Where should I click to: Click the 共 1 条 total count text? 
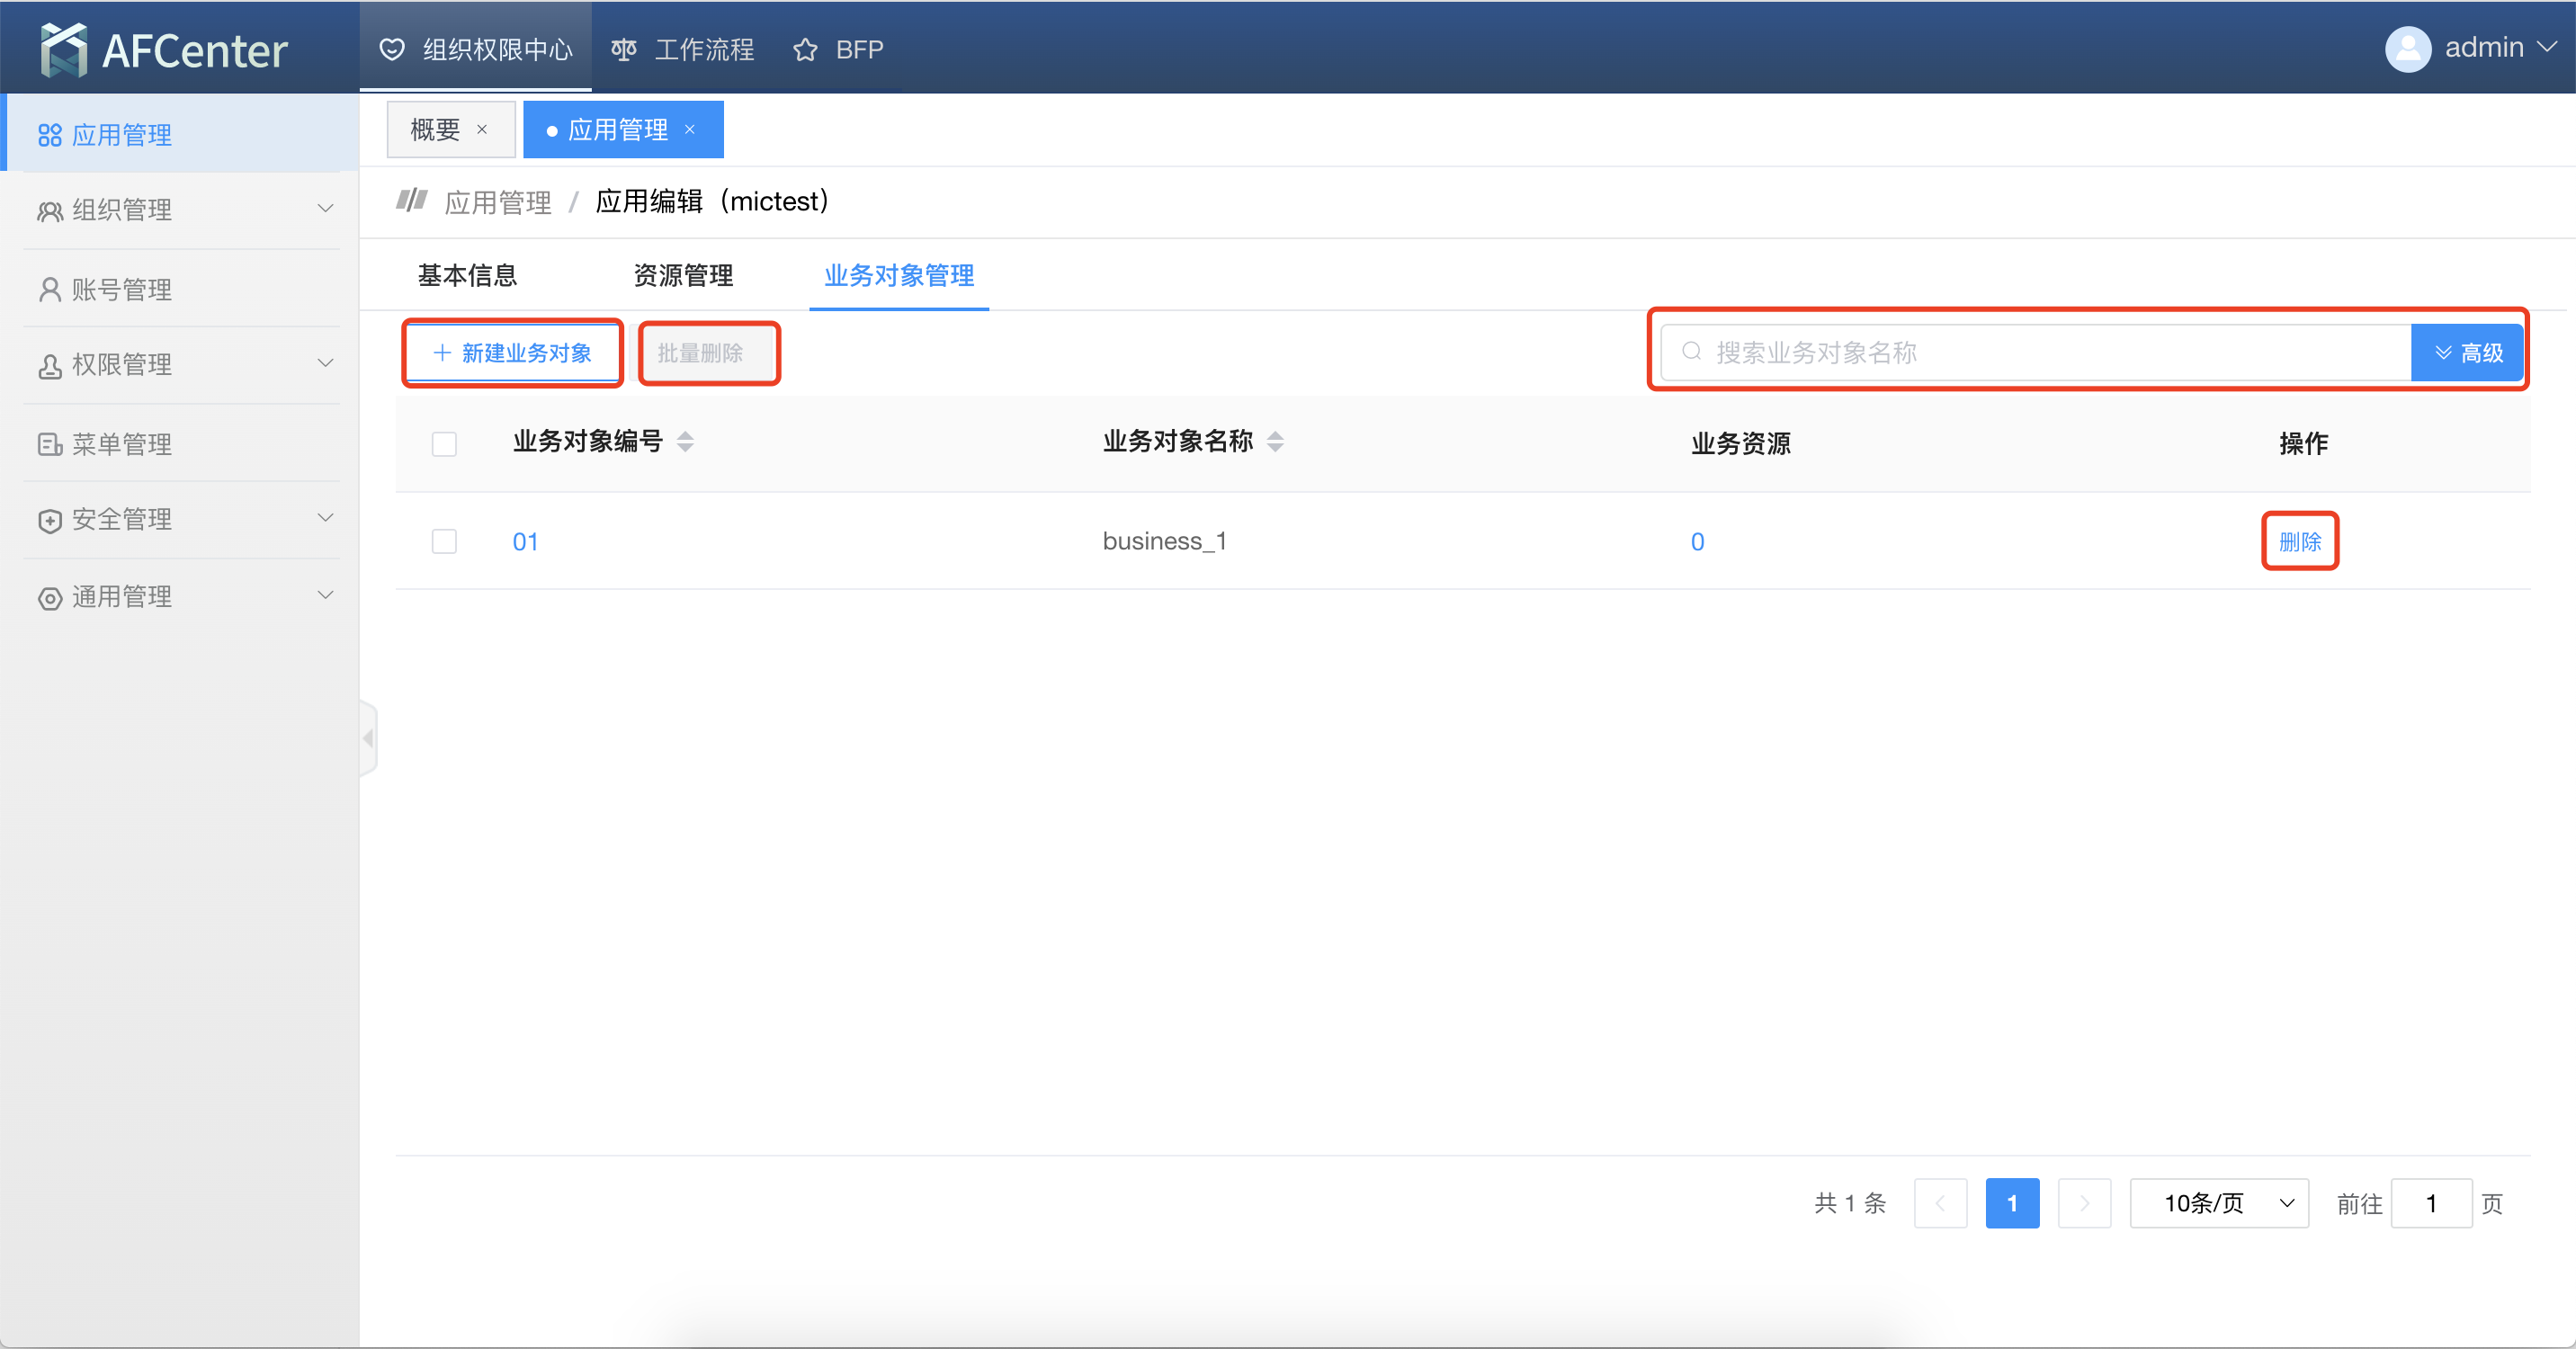(x=1849, y=1203)
